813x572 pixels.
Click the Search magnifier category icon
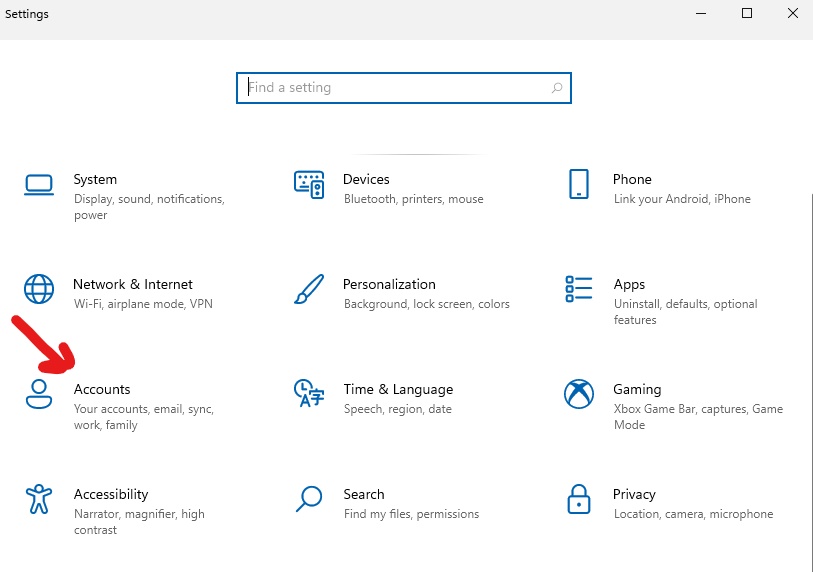[309, 498]
